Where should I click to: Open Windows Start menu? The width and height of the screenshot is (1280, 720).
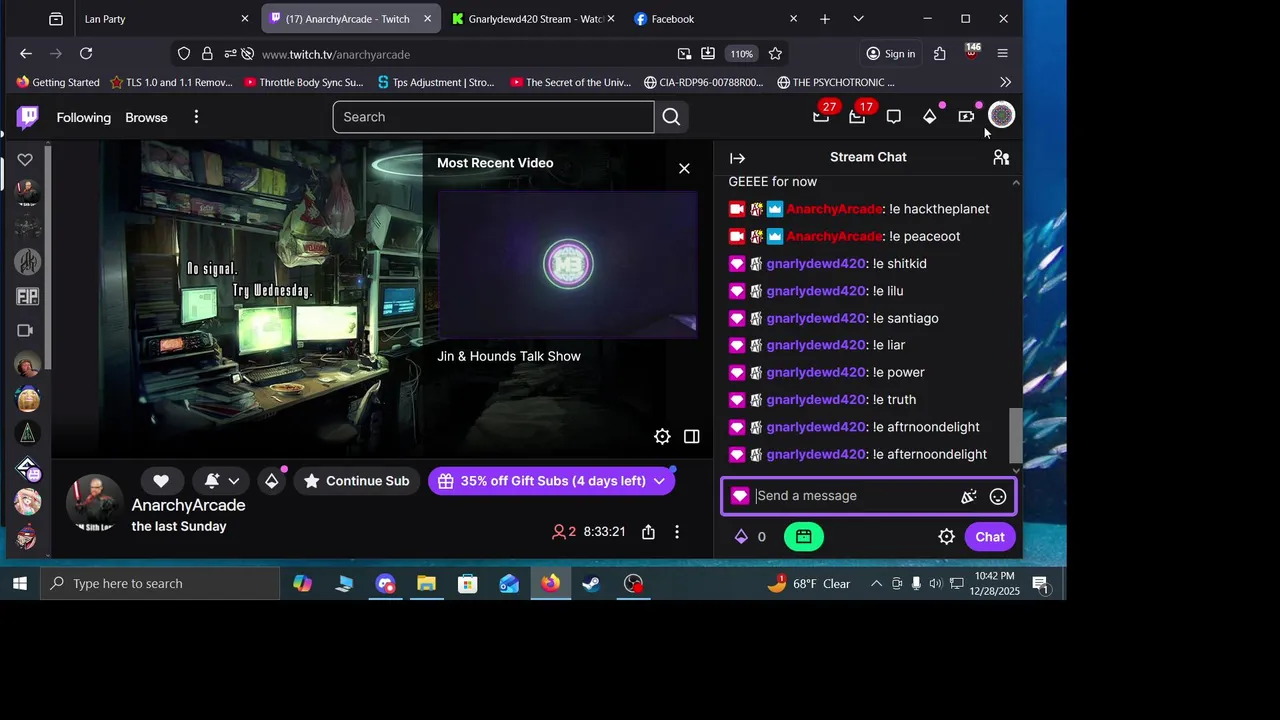(x=20, y=584)
